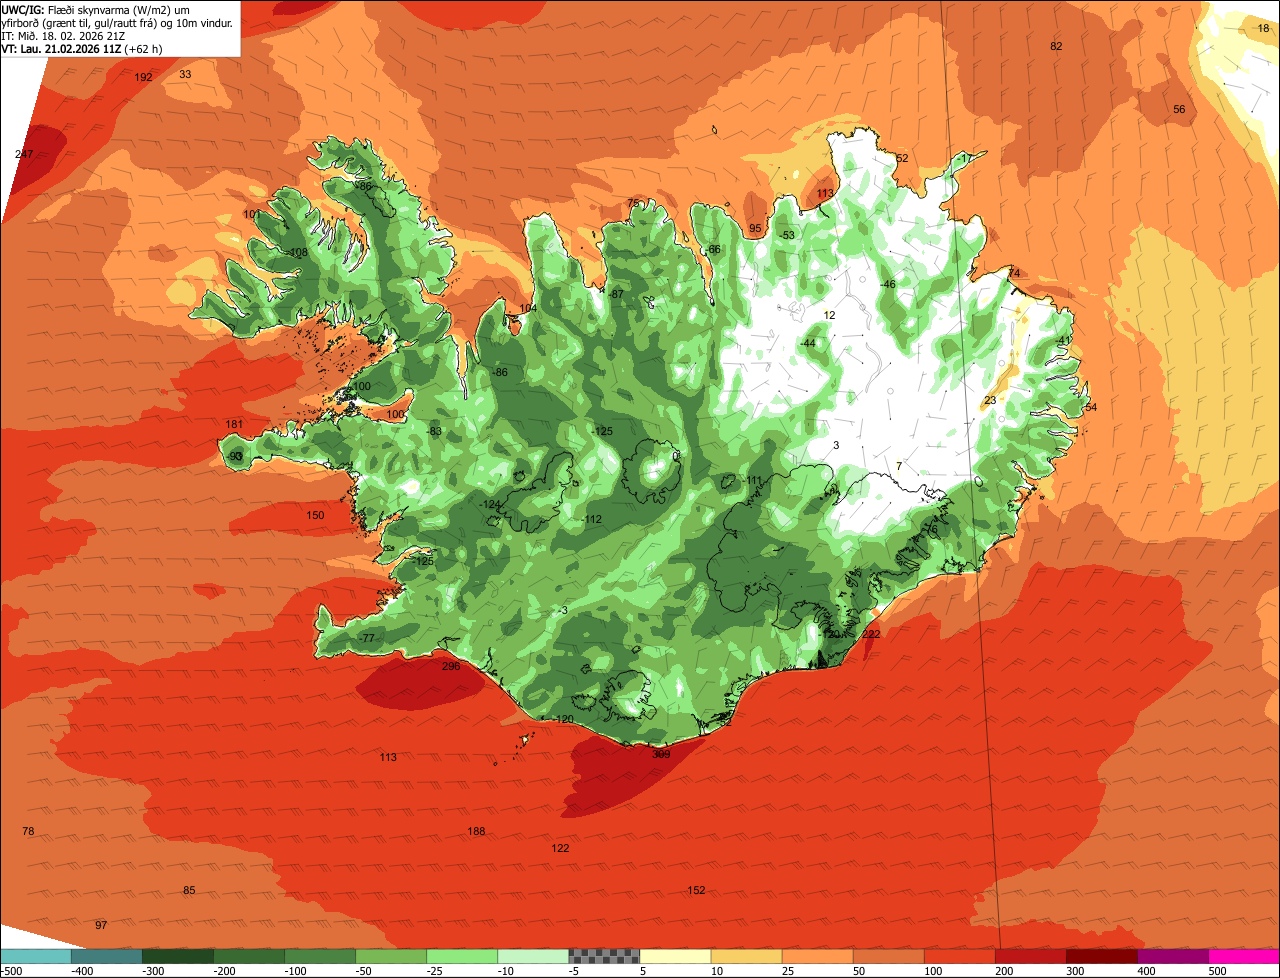The image size is (1280, 978).
Task: Click the land value -83
Action: [x=434, y=431]
